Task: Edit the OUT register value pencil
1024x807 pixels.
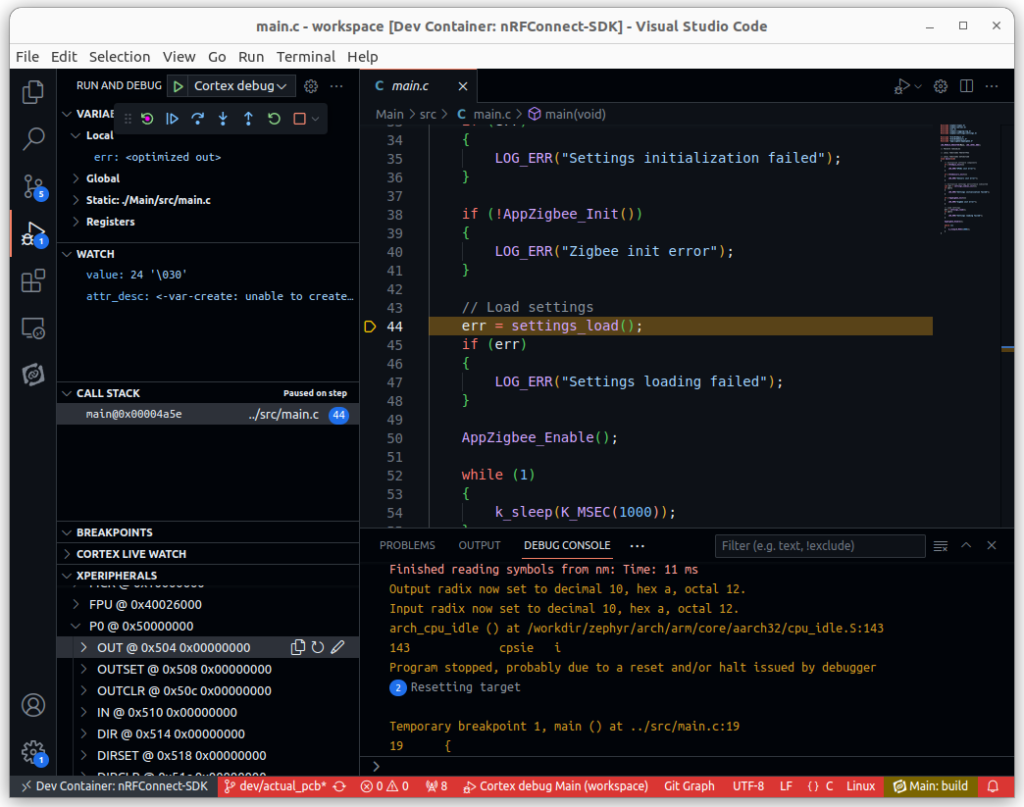Action: coord(338,647)
